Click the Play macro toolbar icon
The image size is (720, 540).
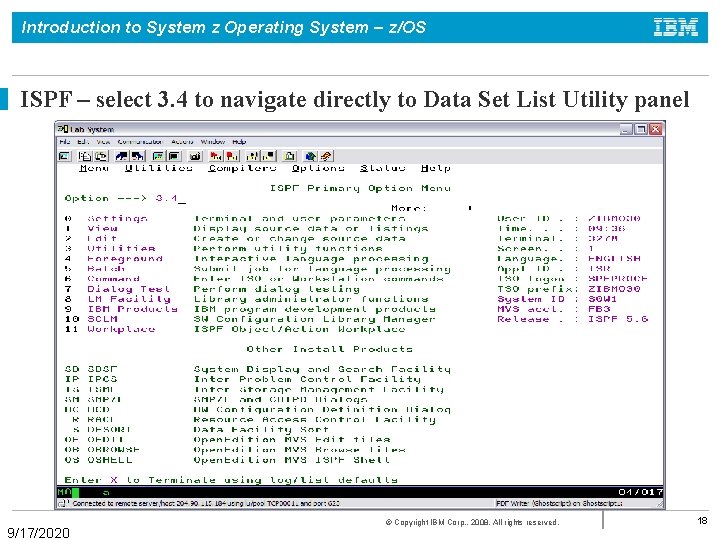[x=252, y=156]
